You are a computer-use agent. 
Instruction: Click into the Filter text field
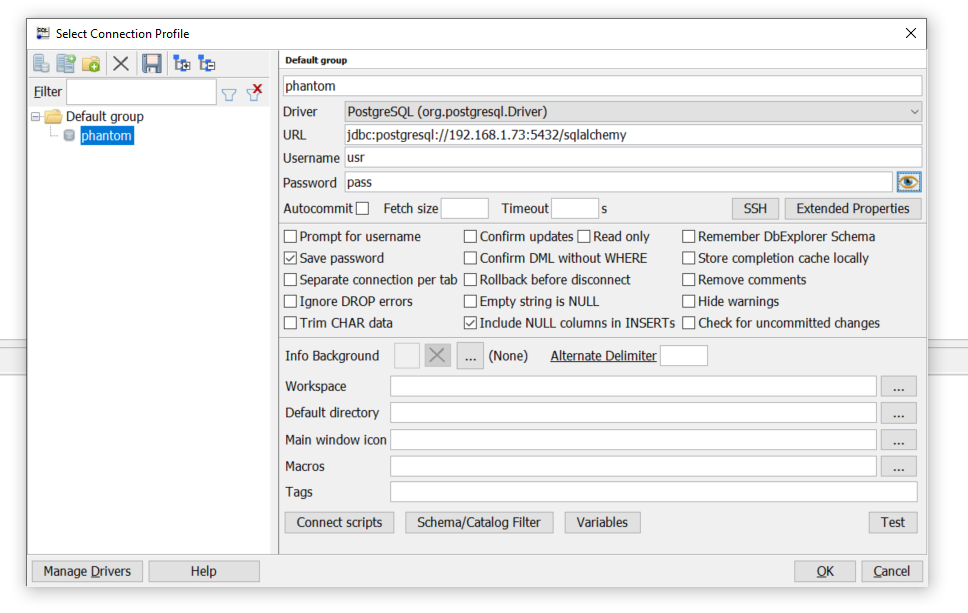pos(141,92)
